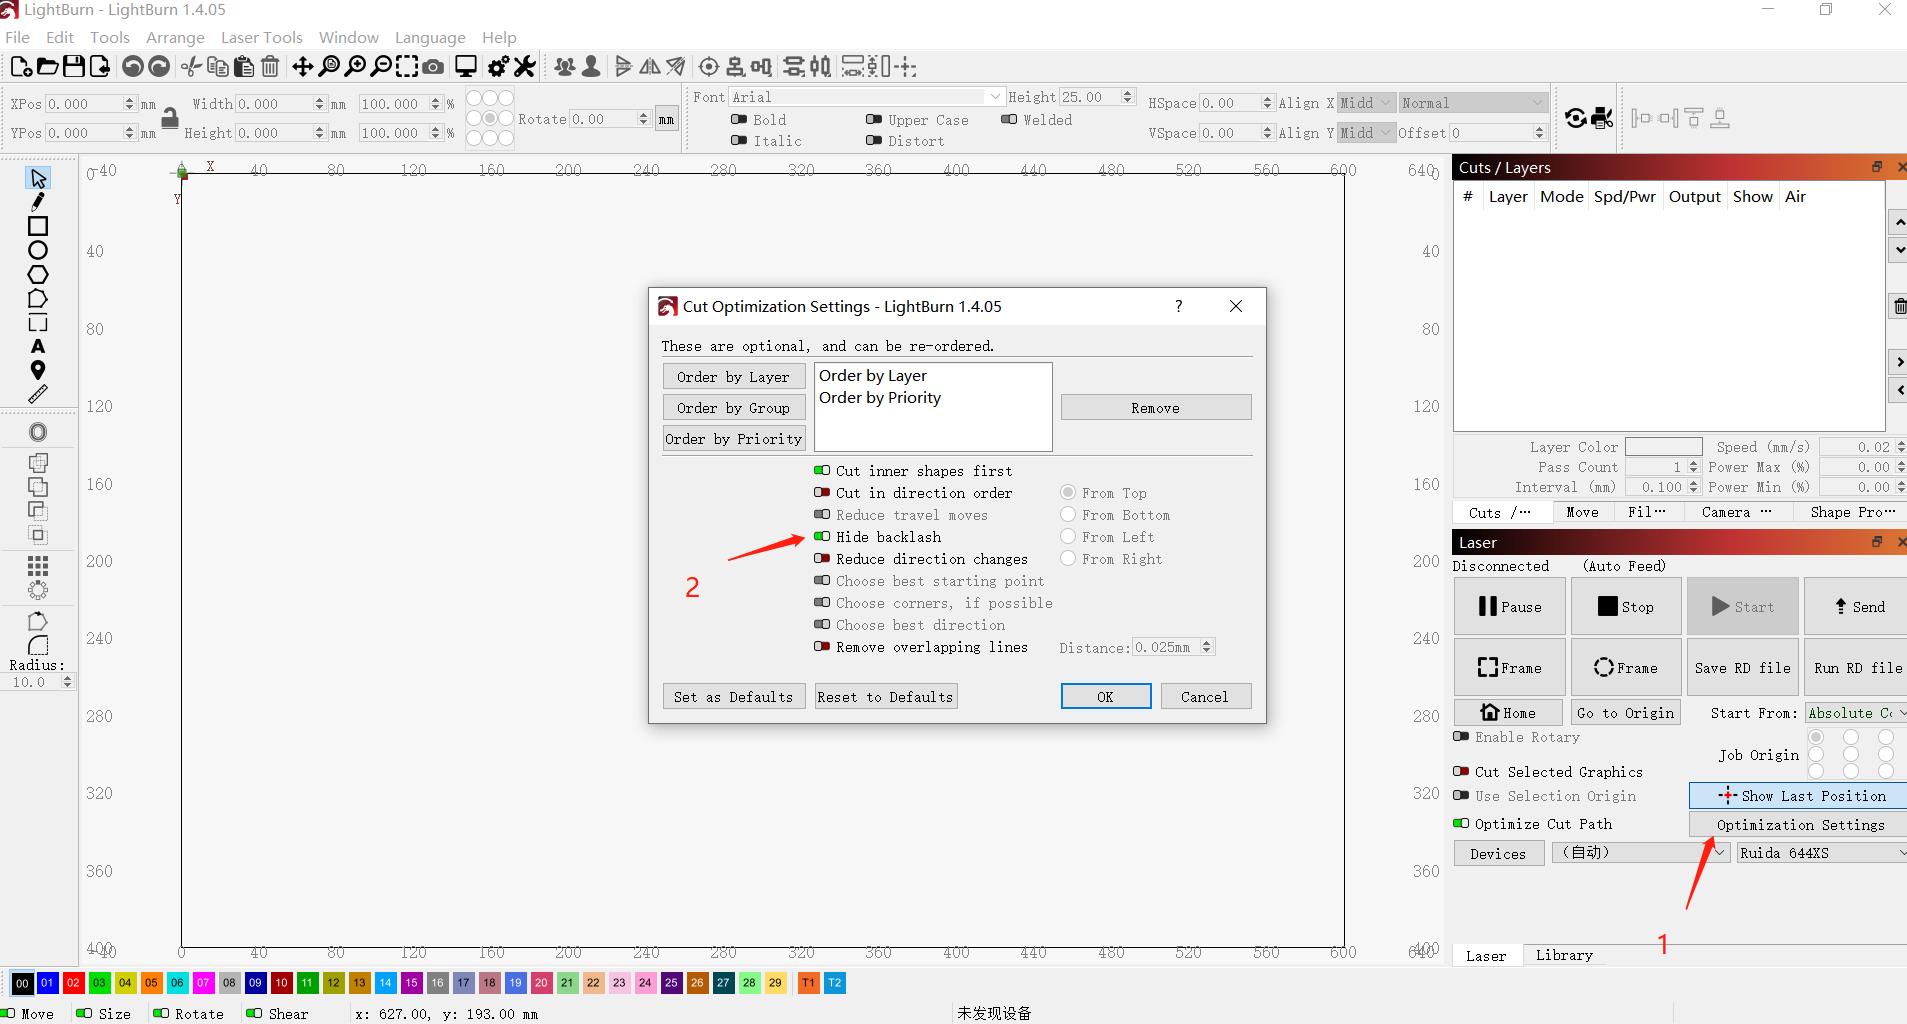
Task: Select the Draw Lines pencil tool
Action: tap(38, 202)
